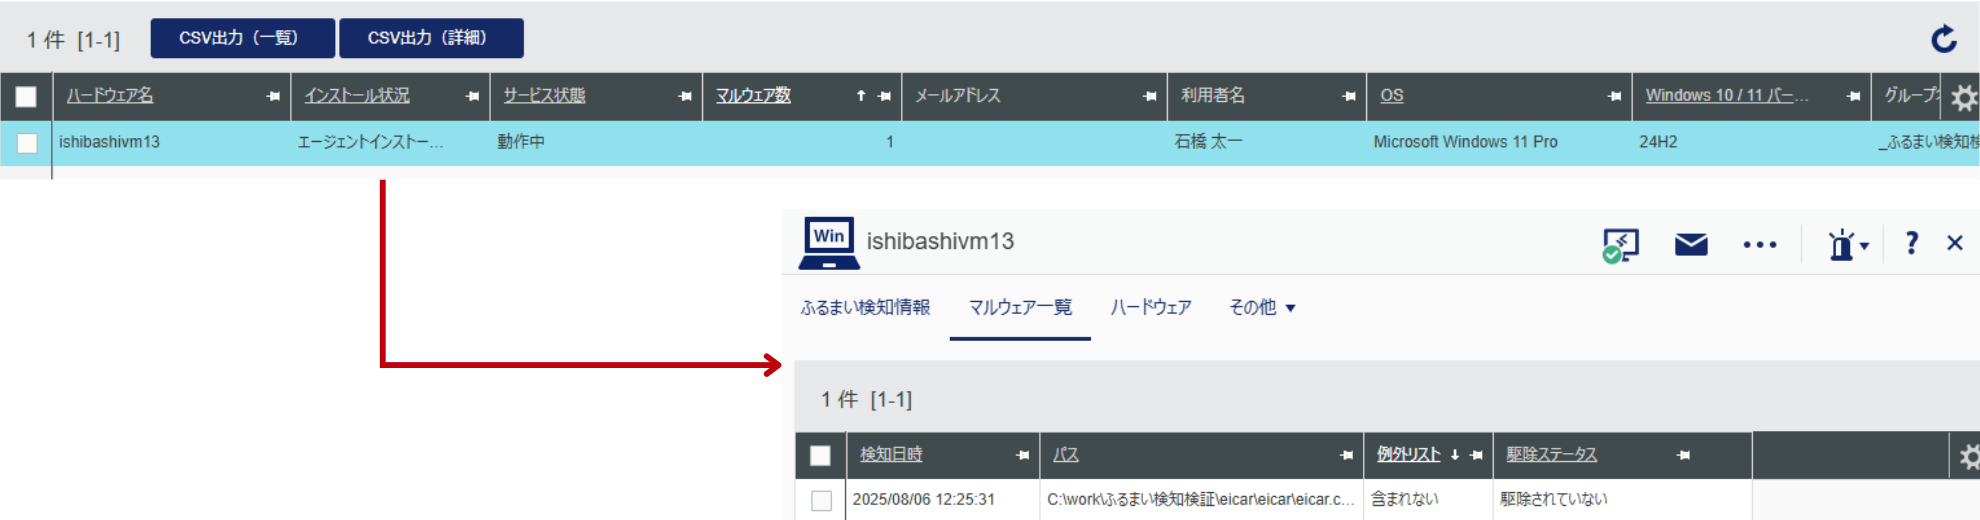
Task: Open the malware list column settings gear
Action: pyautogui.click(x=1968, y=456)
